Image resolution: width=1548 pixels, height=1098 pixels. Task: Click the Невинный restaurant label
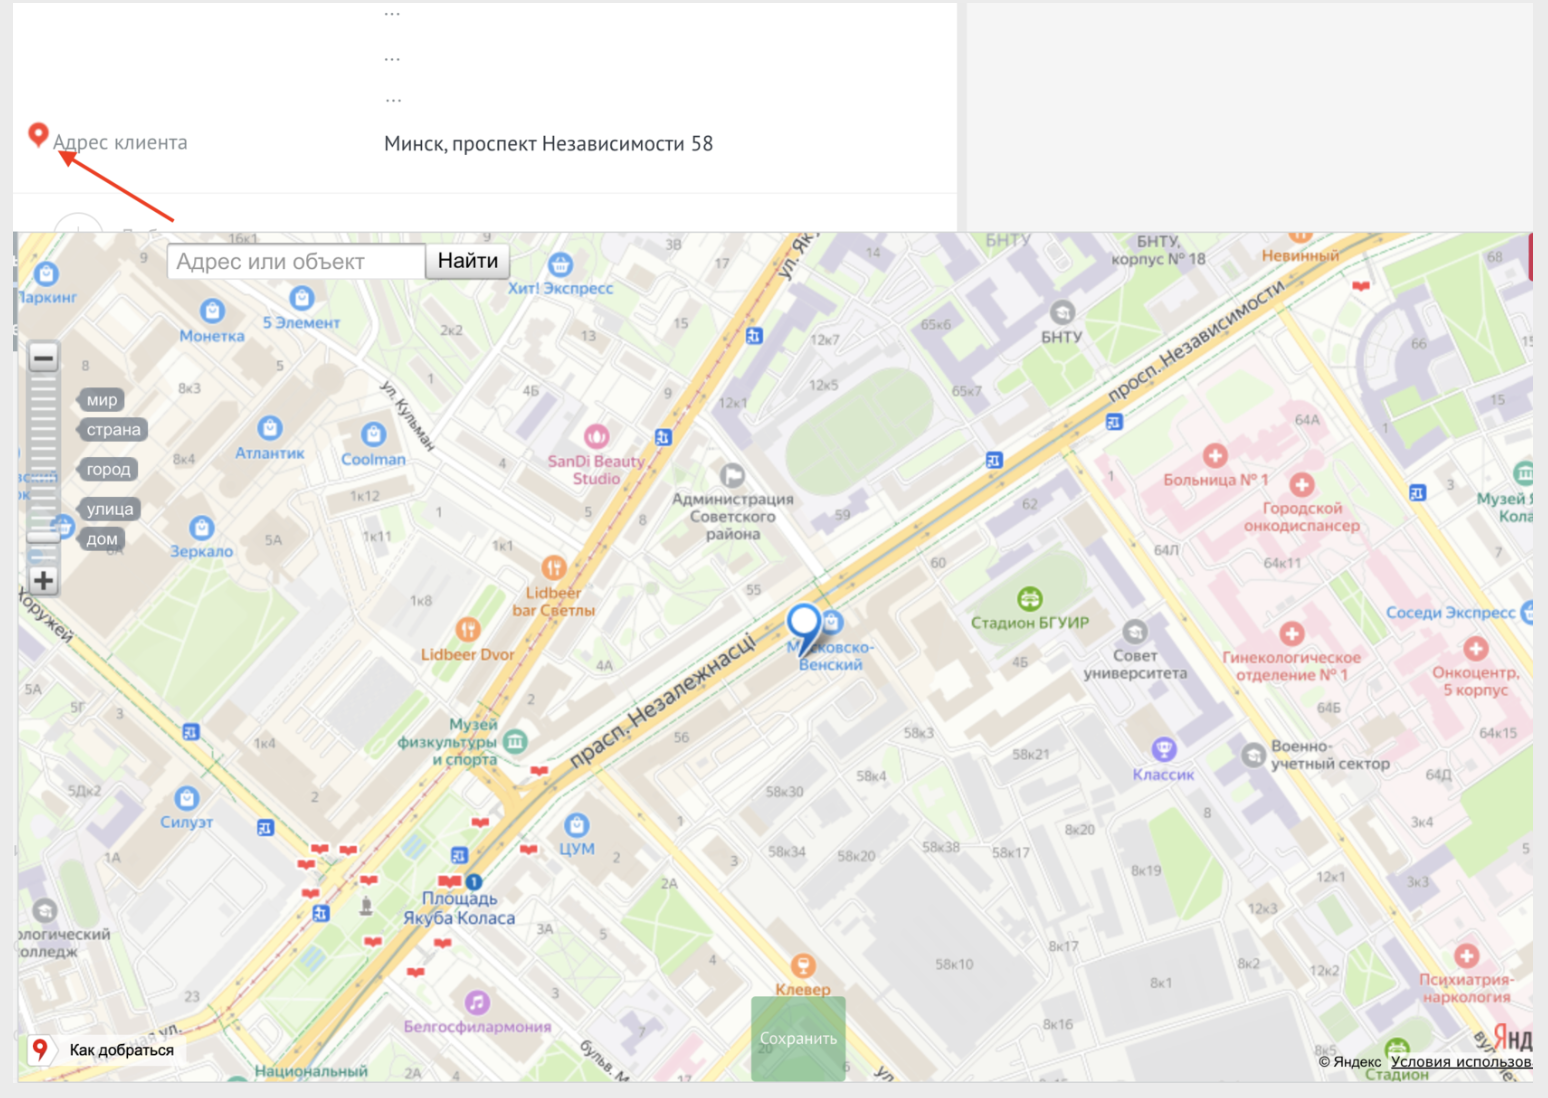(x=1300, y=255)
